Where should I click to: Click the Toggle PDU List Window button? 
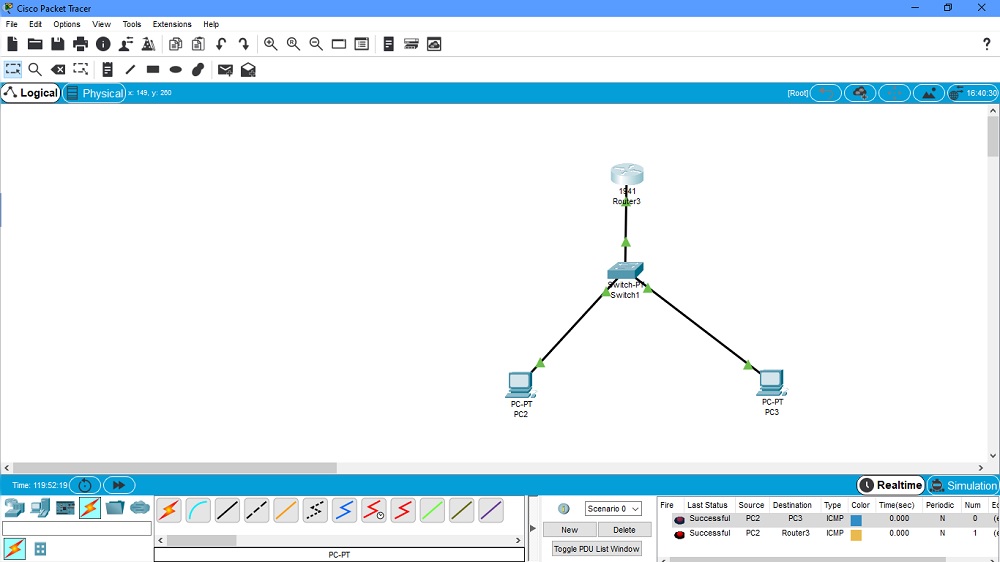click(x=597, y=549)
